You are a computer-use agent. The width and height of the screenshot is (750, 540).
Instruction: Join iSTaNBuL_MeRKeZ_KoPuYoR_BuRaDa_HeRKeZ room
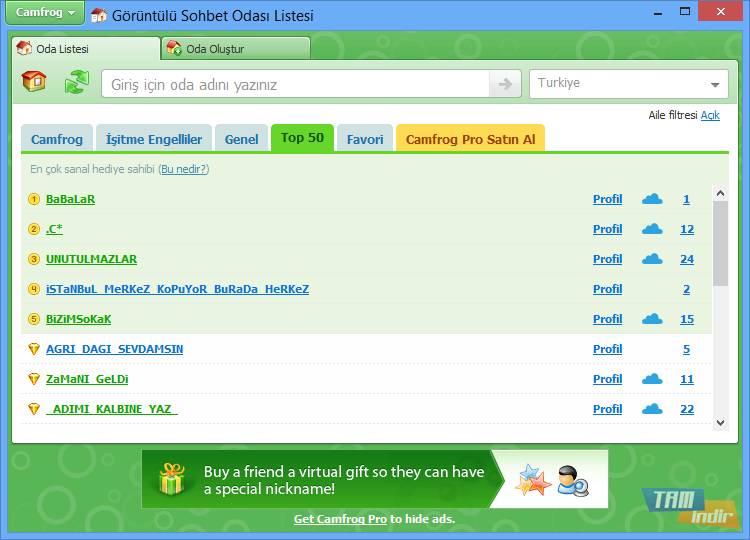(177, 289)
